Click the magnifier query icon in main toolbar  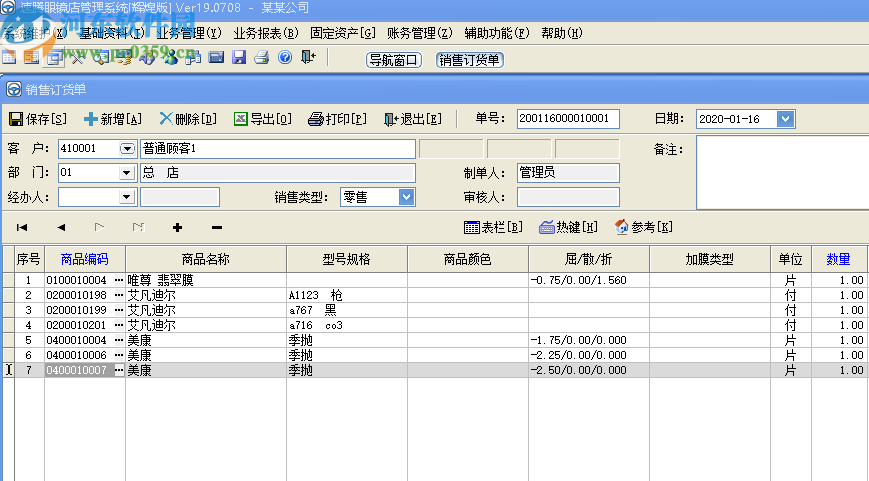(101, 57)
